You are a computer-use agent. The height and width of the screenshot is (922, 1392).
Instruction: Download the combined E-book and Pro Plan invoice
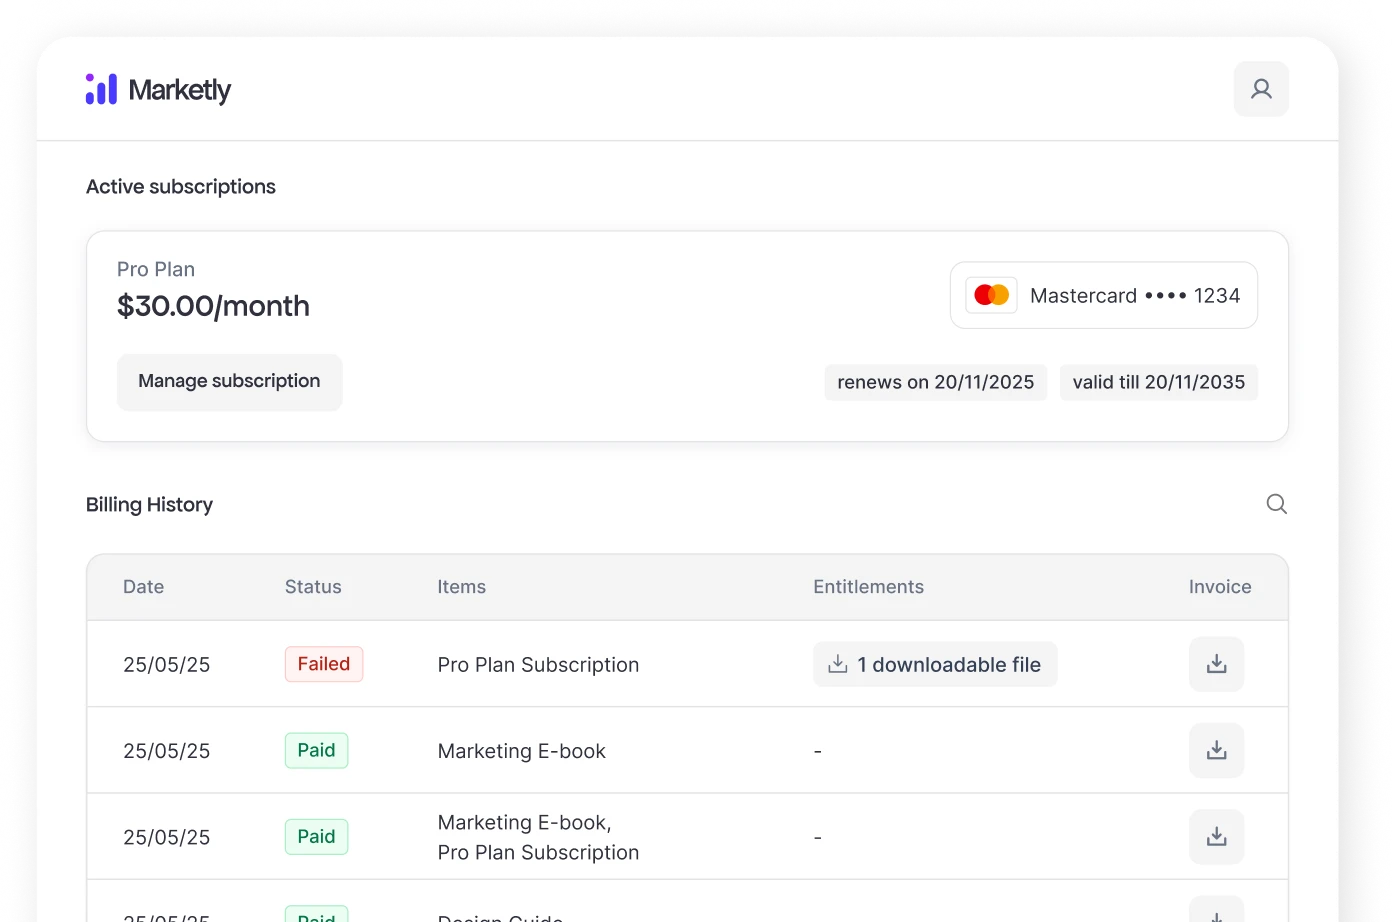click(1216, 836)
